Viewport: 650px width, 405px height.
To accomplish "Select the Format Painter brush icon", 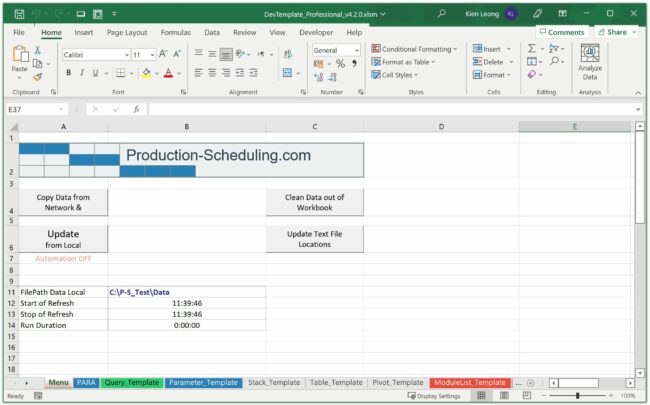I will point(37,77).
